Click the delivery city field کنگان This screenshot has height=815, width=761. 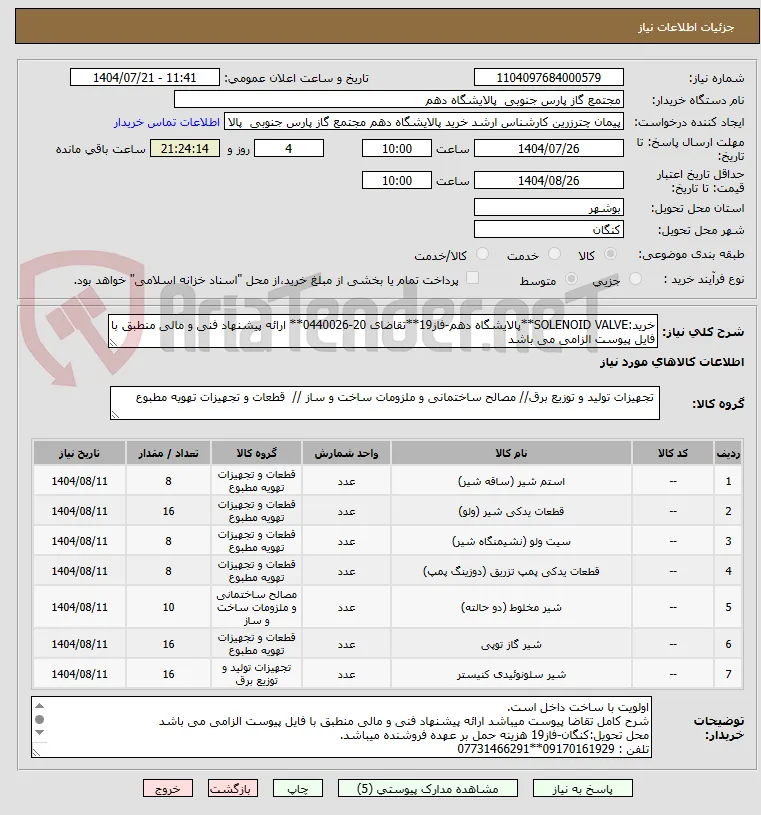(x=548, y=230)
